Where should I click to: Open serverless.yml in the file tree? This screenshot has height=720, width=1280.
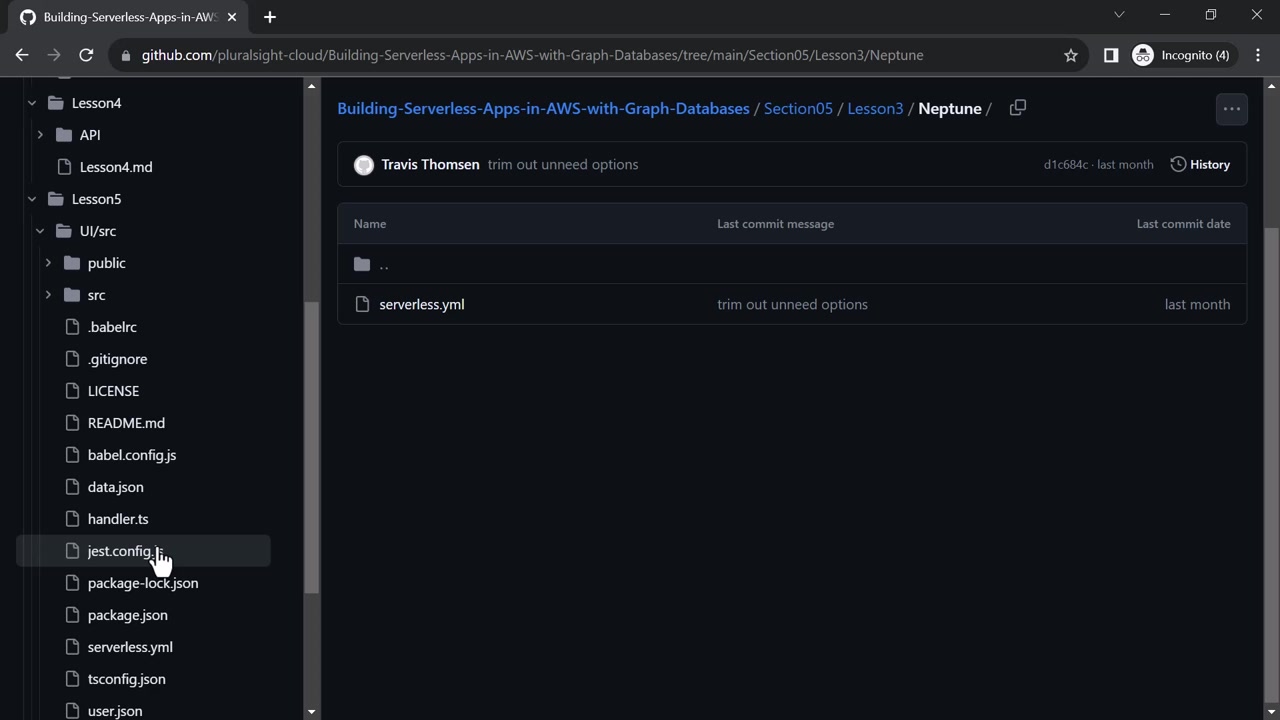pos(130,647)
